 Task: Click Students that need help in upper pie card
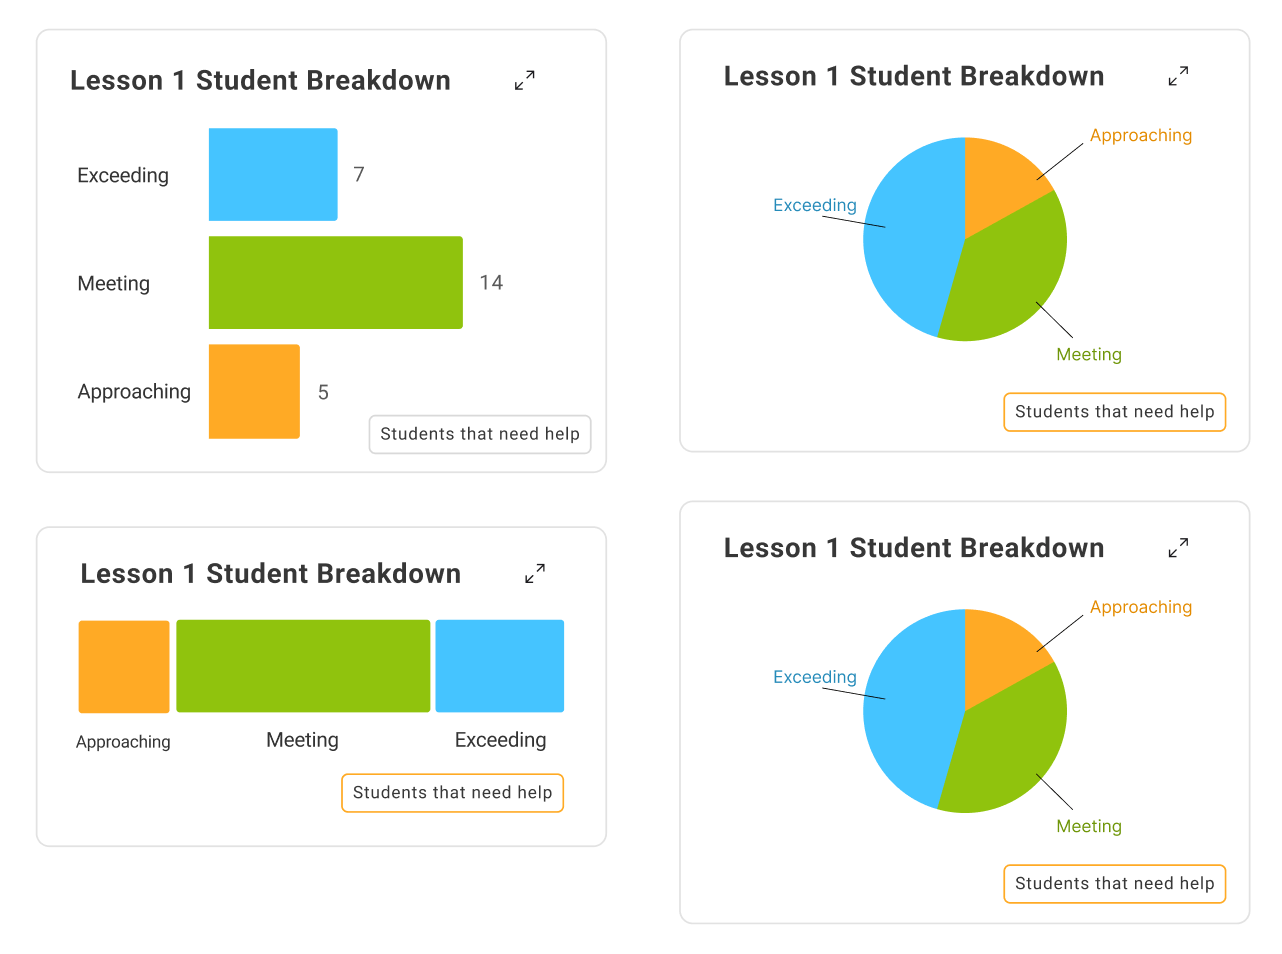click(x=1114, y=412)
